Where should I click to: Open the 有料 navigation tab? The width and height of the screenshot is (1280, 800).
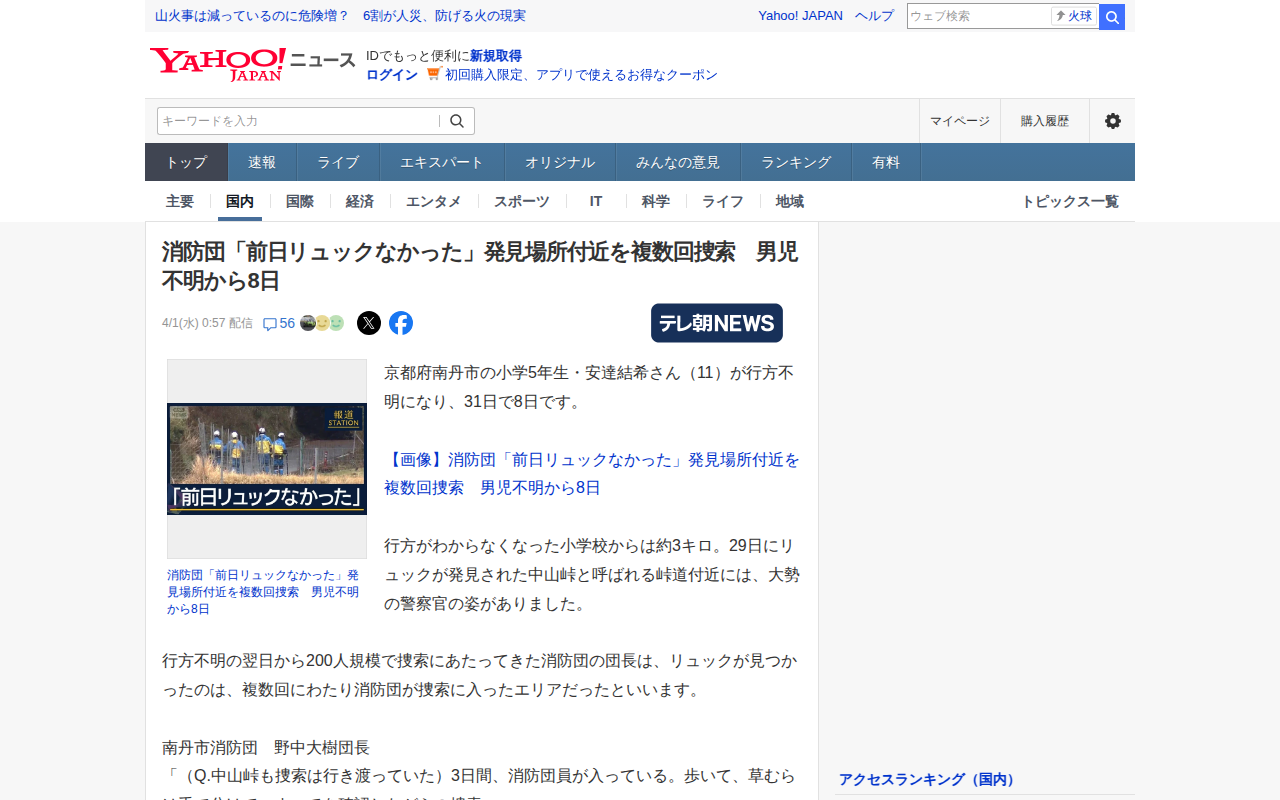tap(886, 162)
